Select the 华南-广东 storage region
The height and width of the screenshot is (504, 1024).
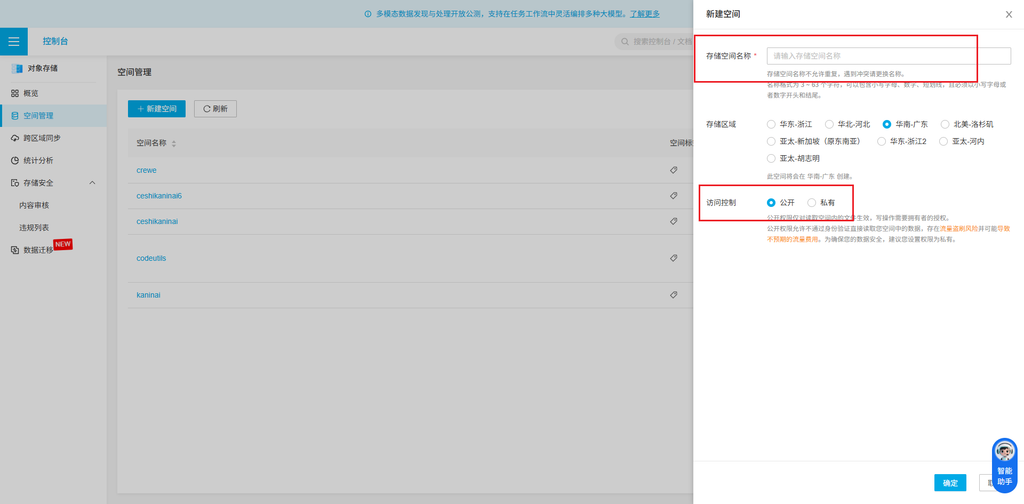click(x=887, y=124)
